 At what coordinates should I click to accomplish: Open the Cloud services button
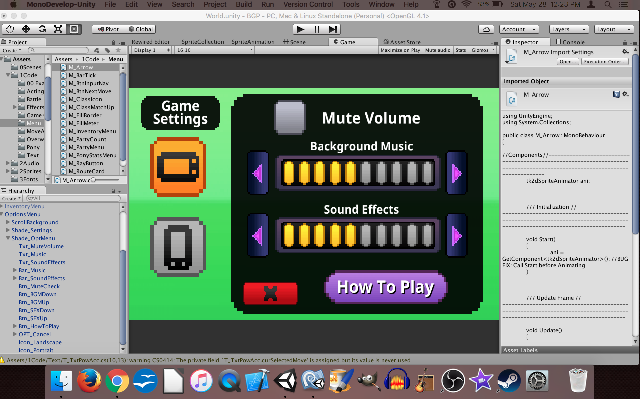pos(486,29)
